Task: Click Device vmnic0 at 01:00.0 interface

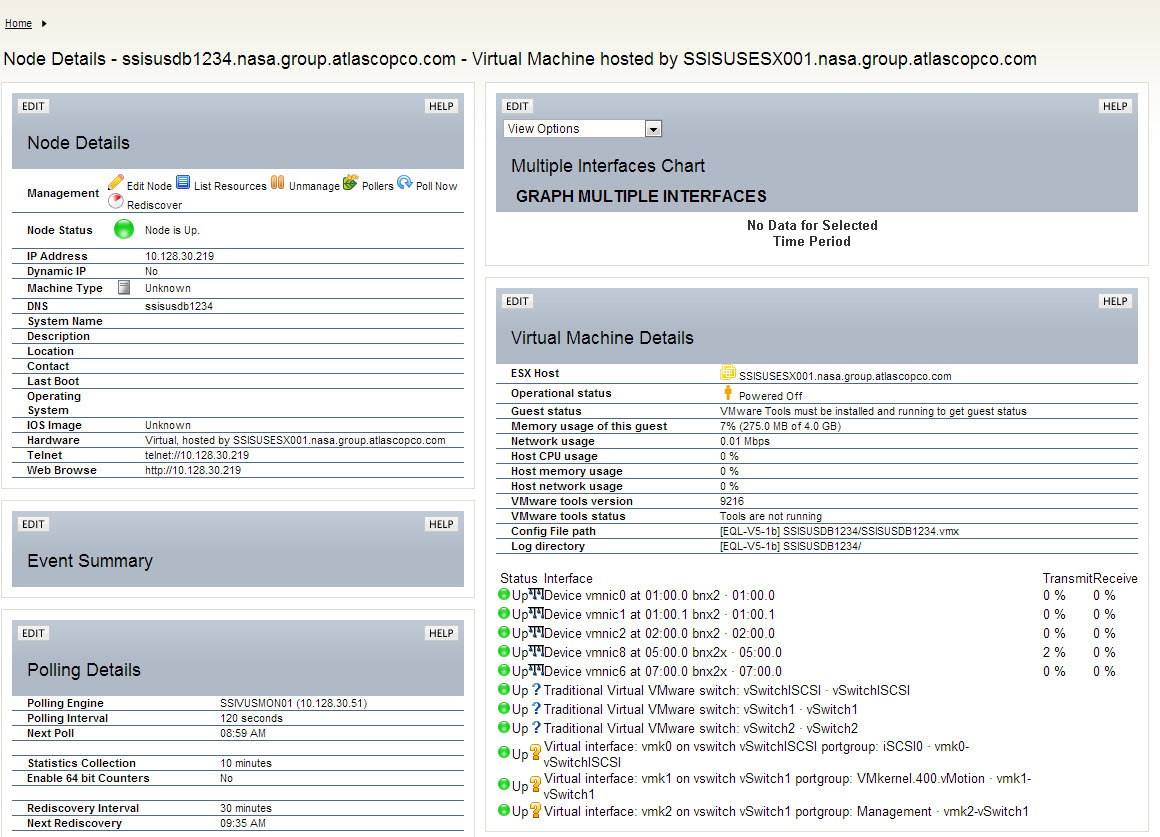Action: click(659, 595)
